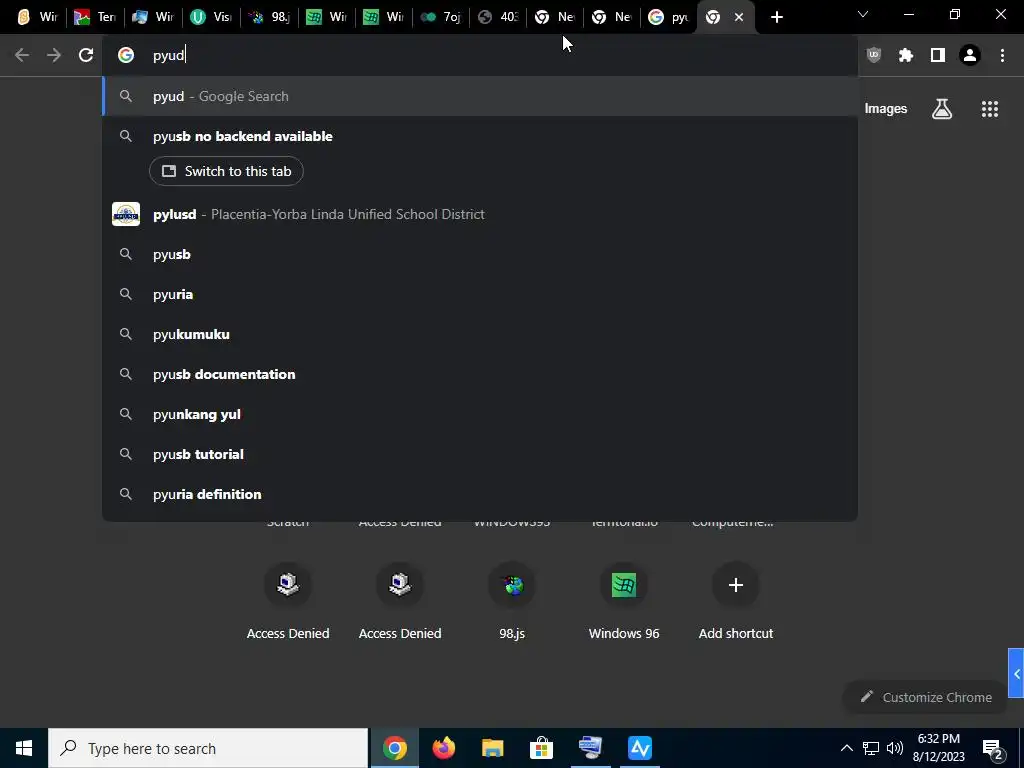Screen dimensions: 1024x768
Task: Click the back navigation arrow
Action: click(22, 56)
